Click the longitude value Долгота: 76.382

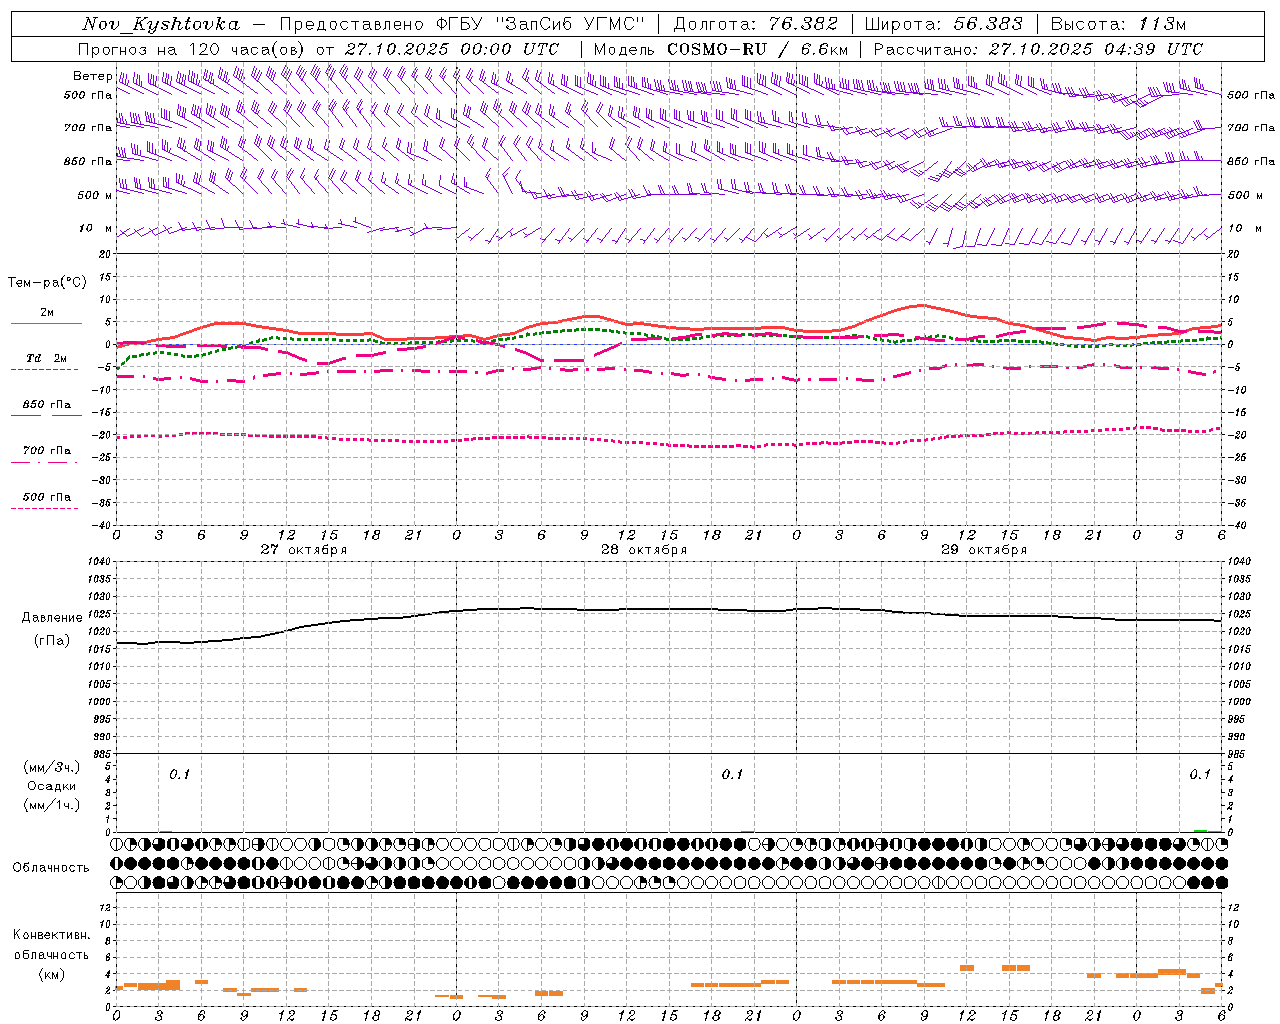click(x=755, y=24)
